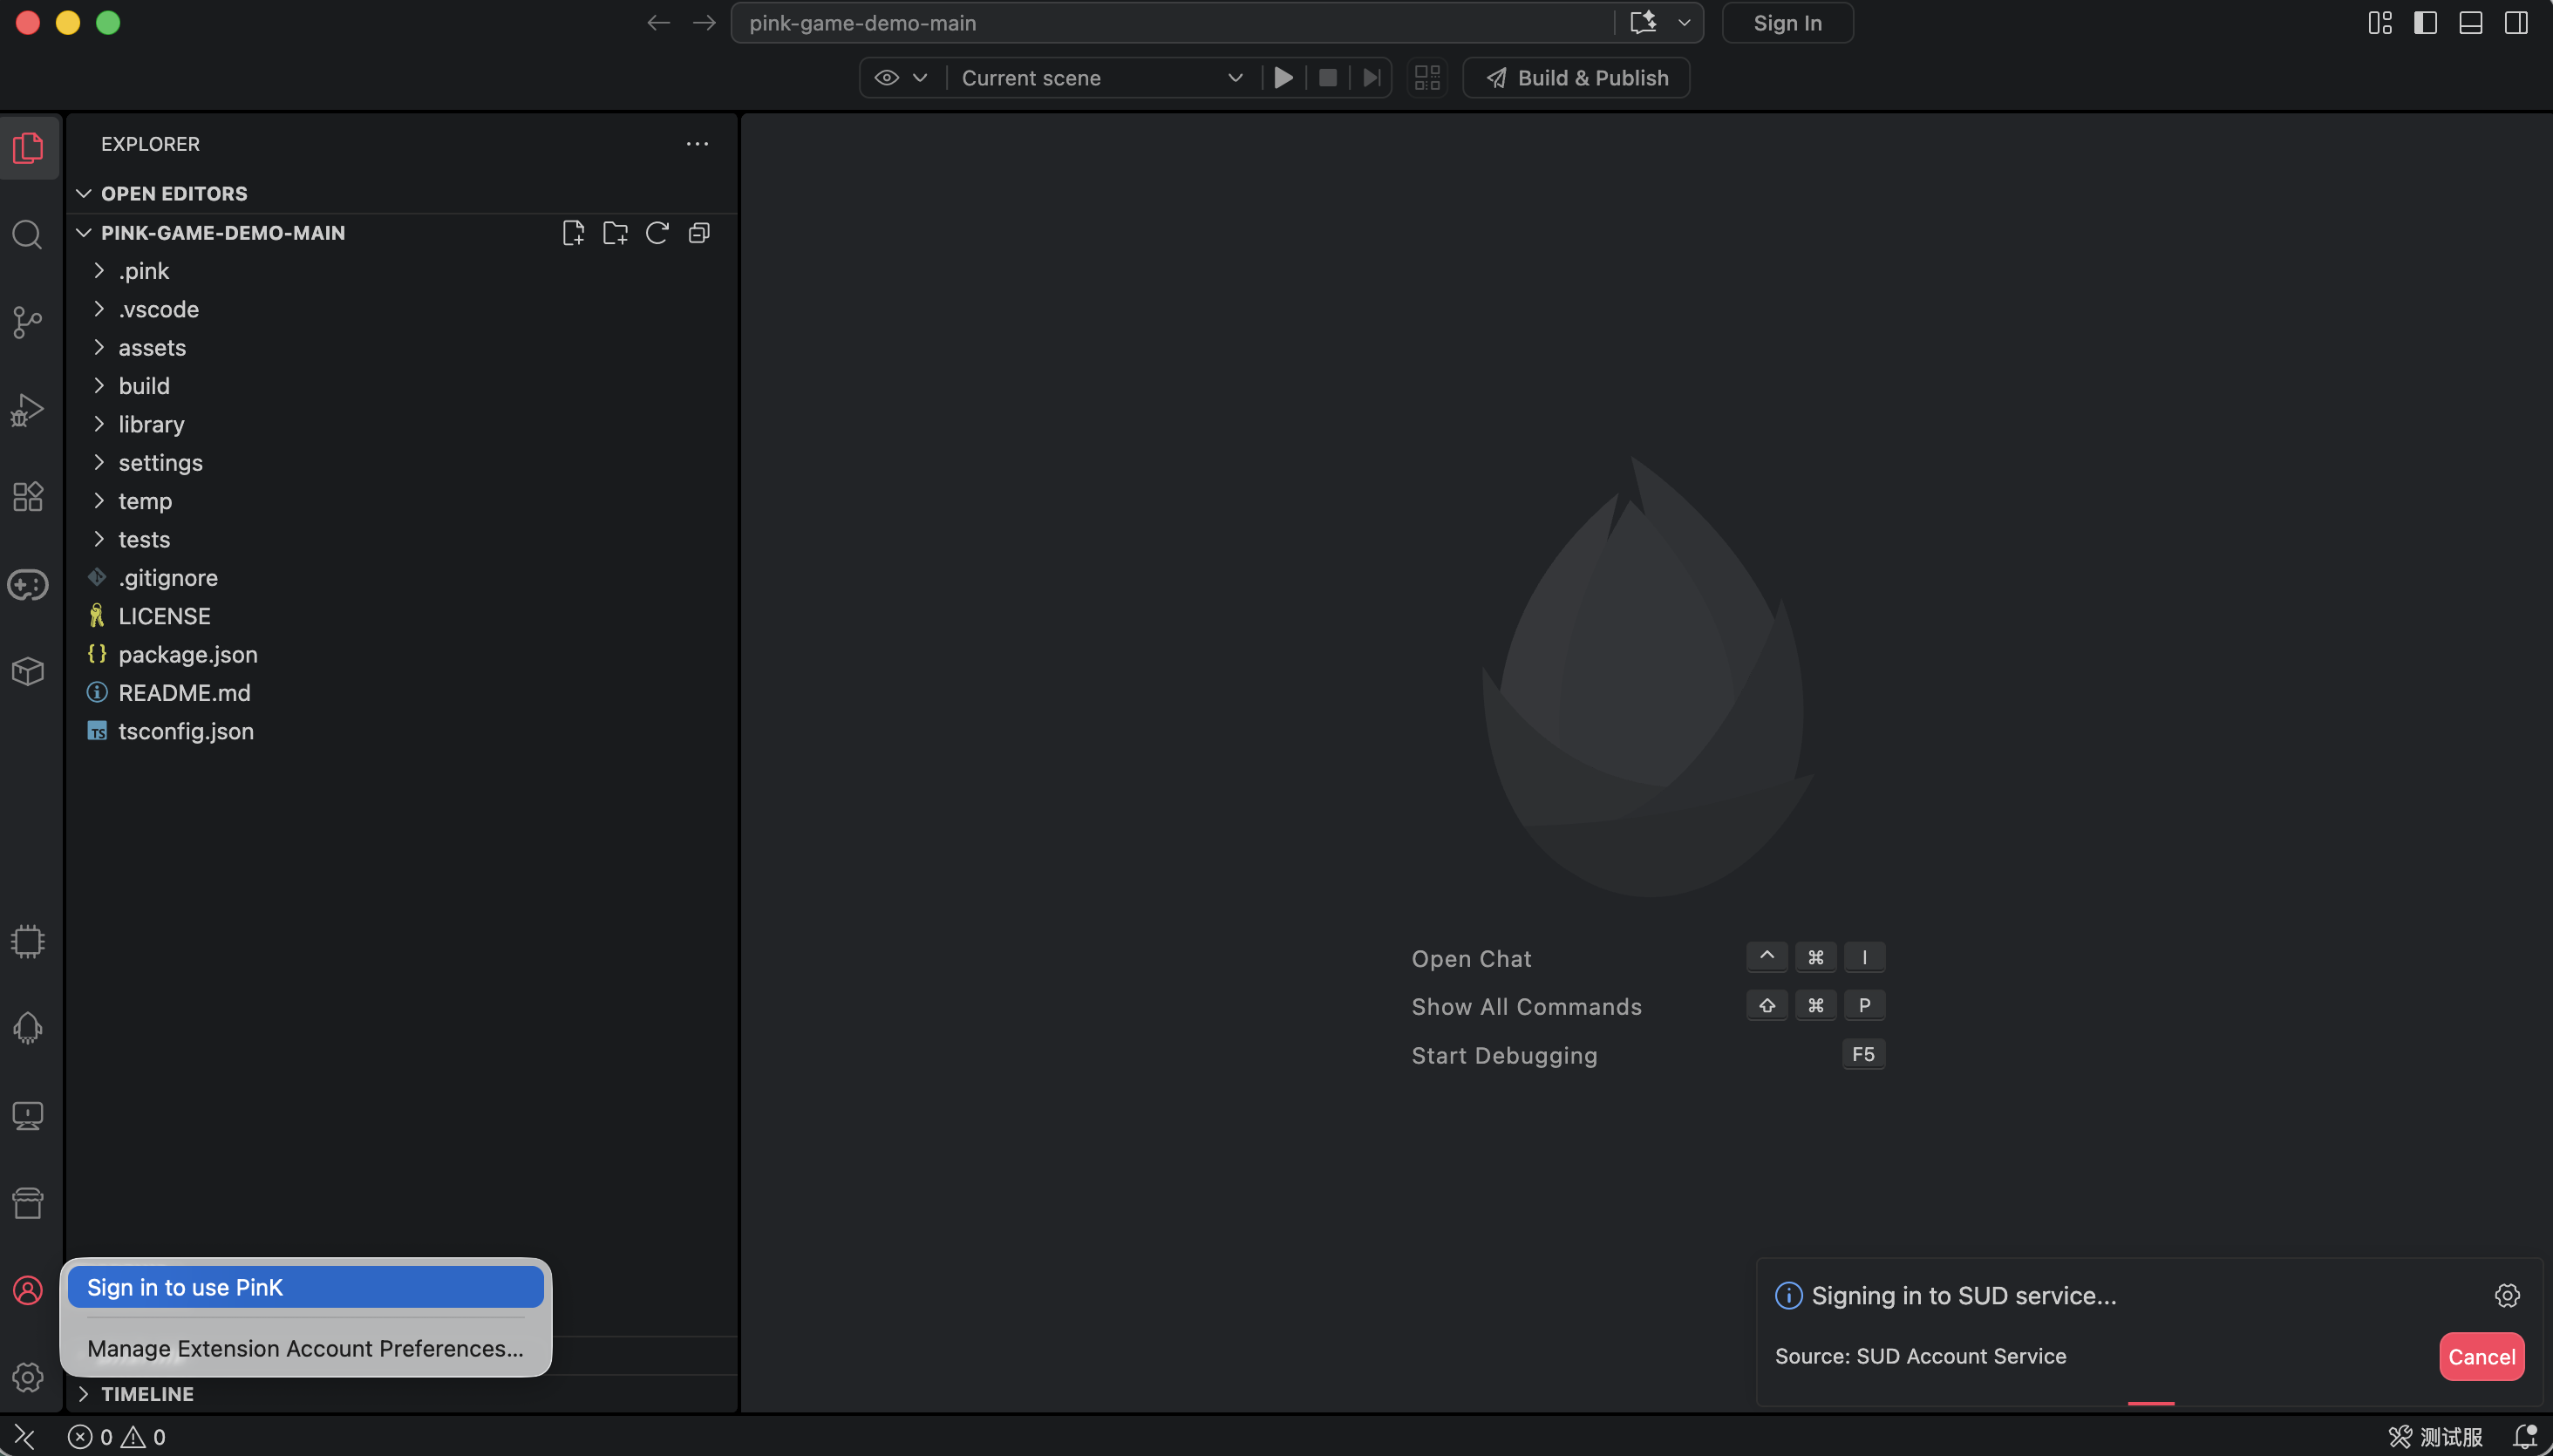Open the Run and Debug view
Screen dimensions: 2553x1456
click(28, 410)
